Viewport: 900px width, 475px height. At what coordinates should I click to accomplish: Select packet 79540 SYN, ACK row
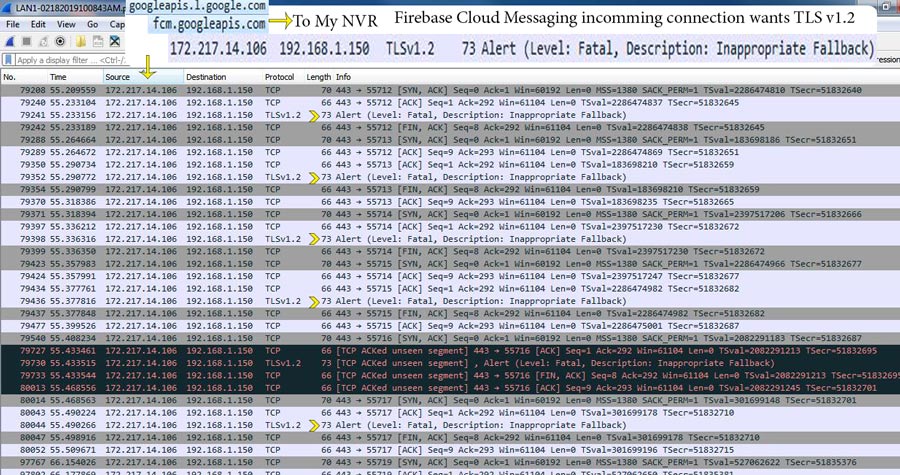coord(450,338)
